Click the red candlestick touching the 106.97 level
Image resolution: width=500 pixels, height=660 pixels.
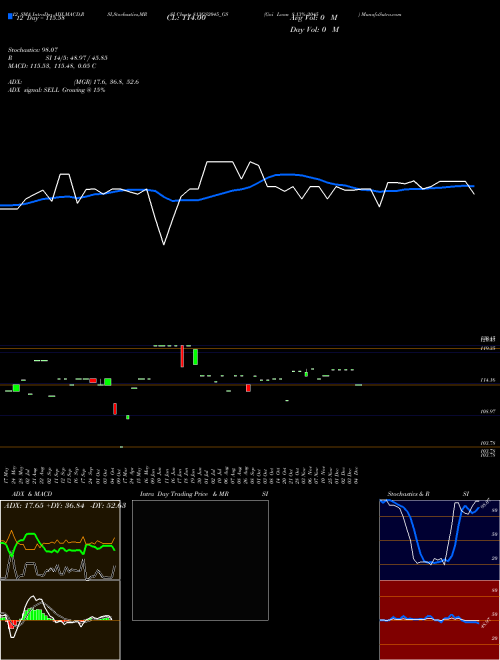click(115, 409)
